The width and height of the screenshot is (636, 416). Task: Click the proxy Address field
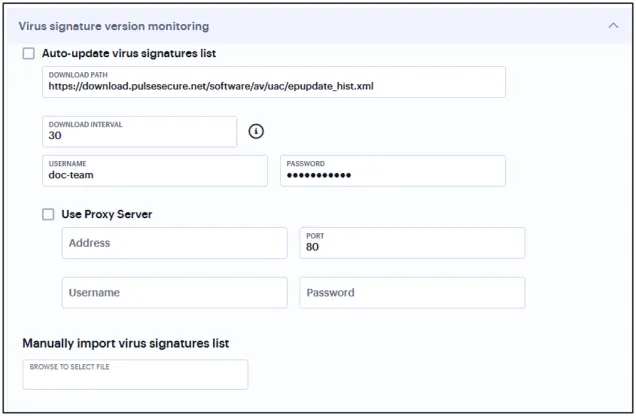[x=174, y=243]
